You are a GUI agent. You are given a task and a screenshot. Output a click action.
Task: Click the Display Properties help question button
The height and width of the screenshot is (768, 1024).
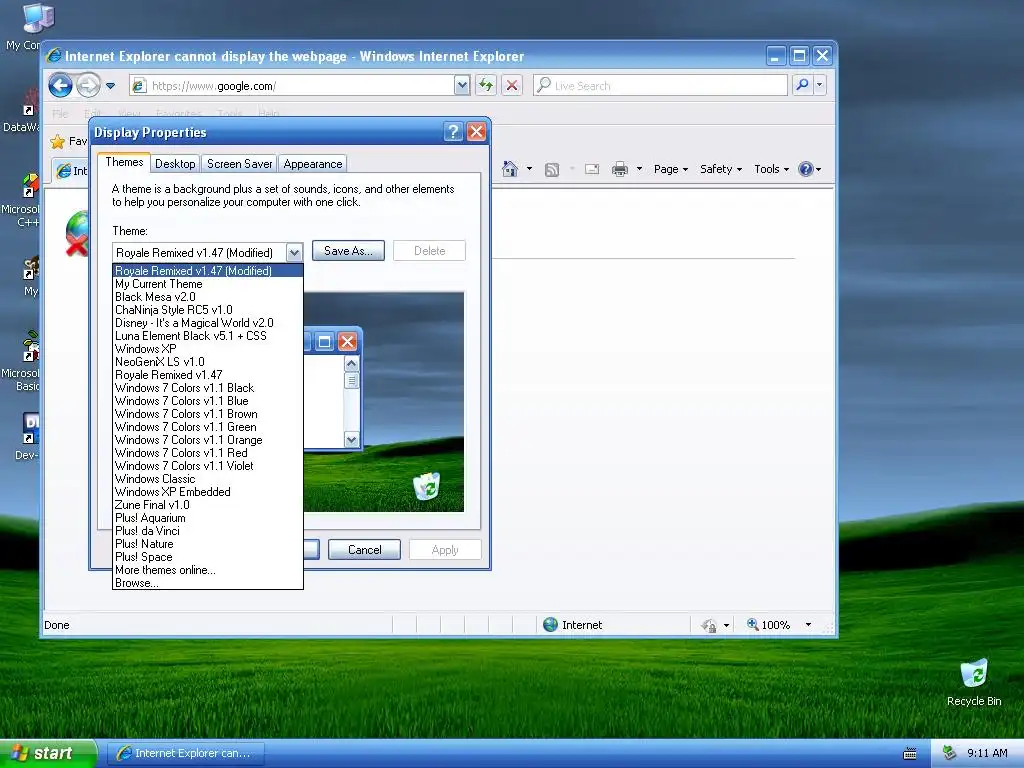pyautogui.click(x=453, y=132)
